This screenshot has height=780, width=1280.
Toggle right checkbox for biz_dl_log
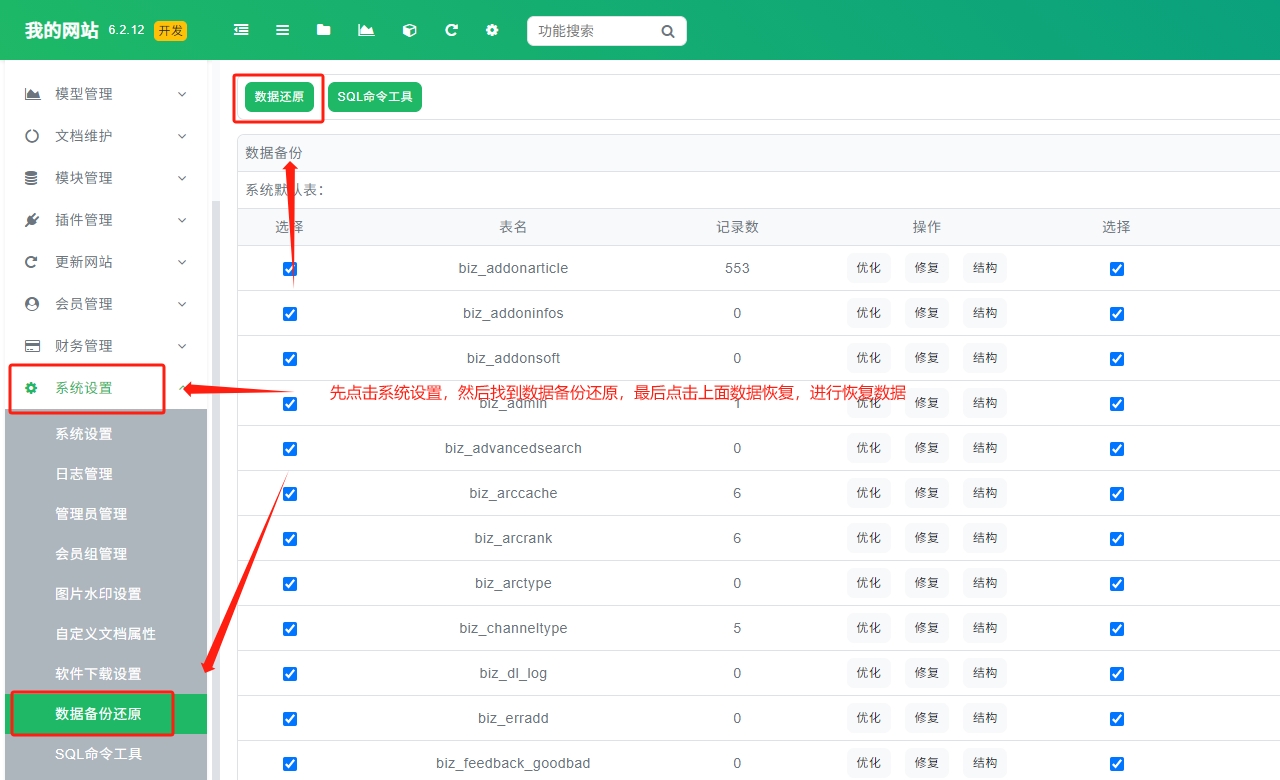coord(1117,674)
